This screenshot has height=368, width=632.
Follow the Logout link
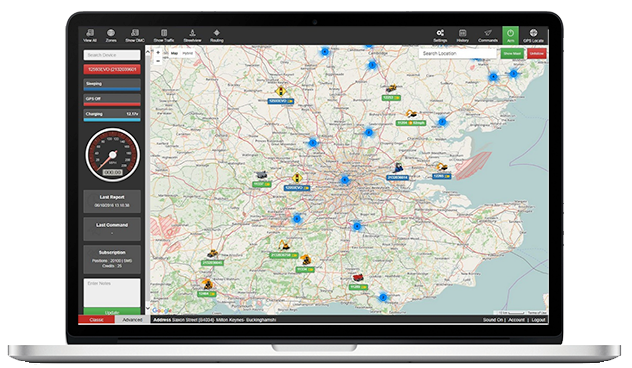(538, 320)
